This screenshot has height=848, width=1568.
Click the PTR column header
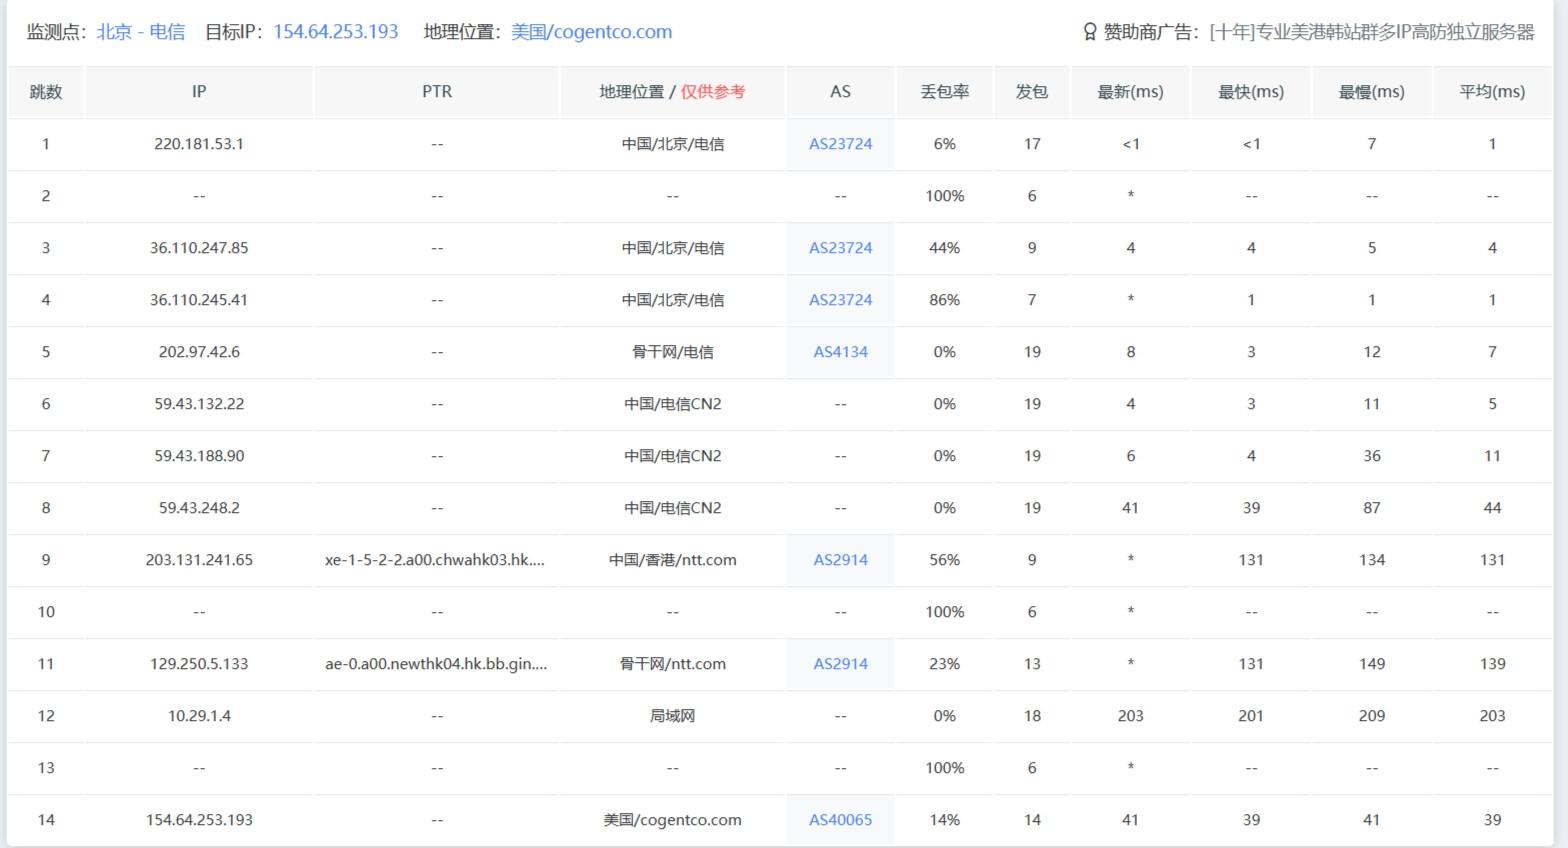click(x=437, y=92)
